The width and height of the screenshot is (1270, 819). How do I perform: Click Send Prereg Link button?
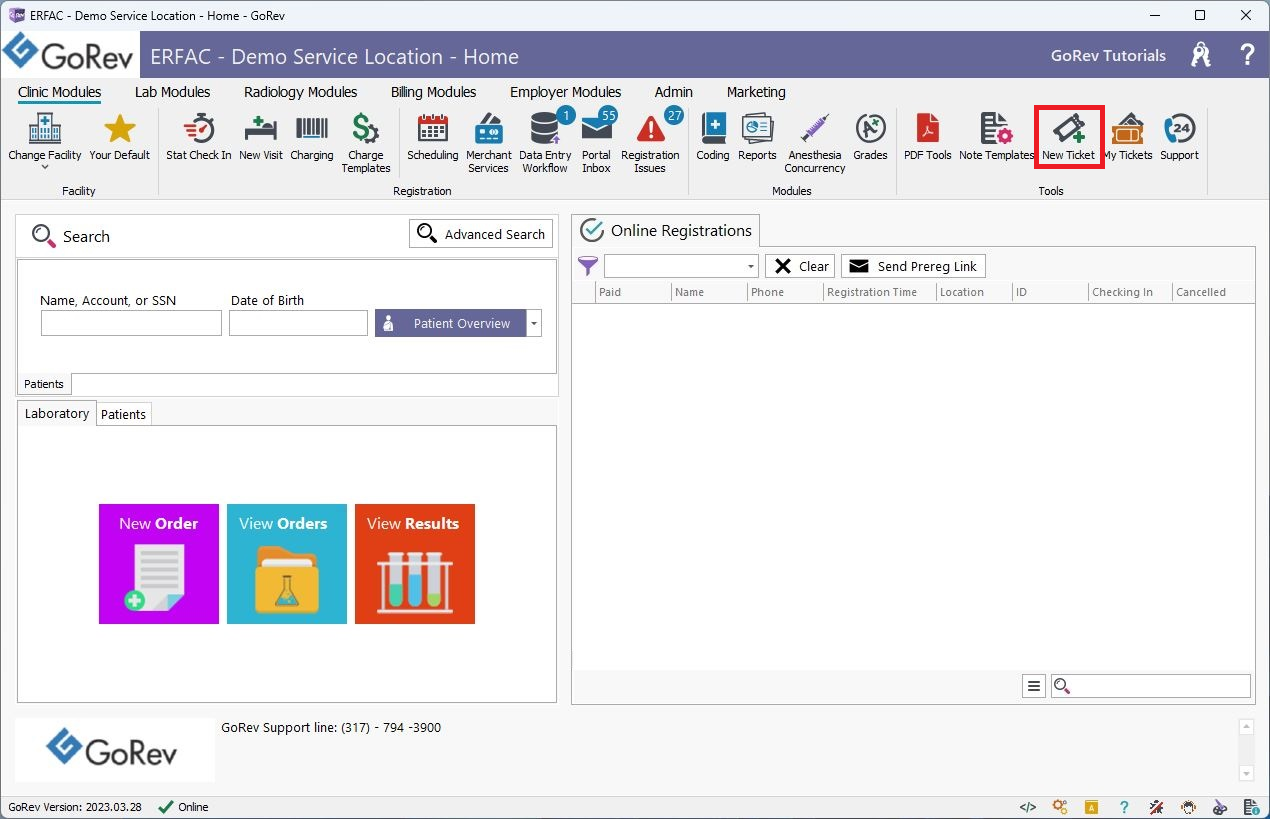[x=913, y=266]
